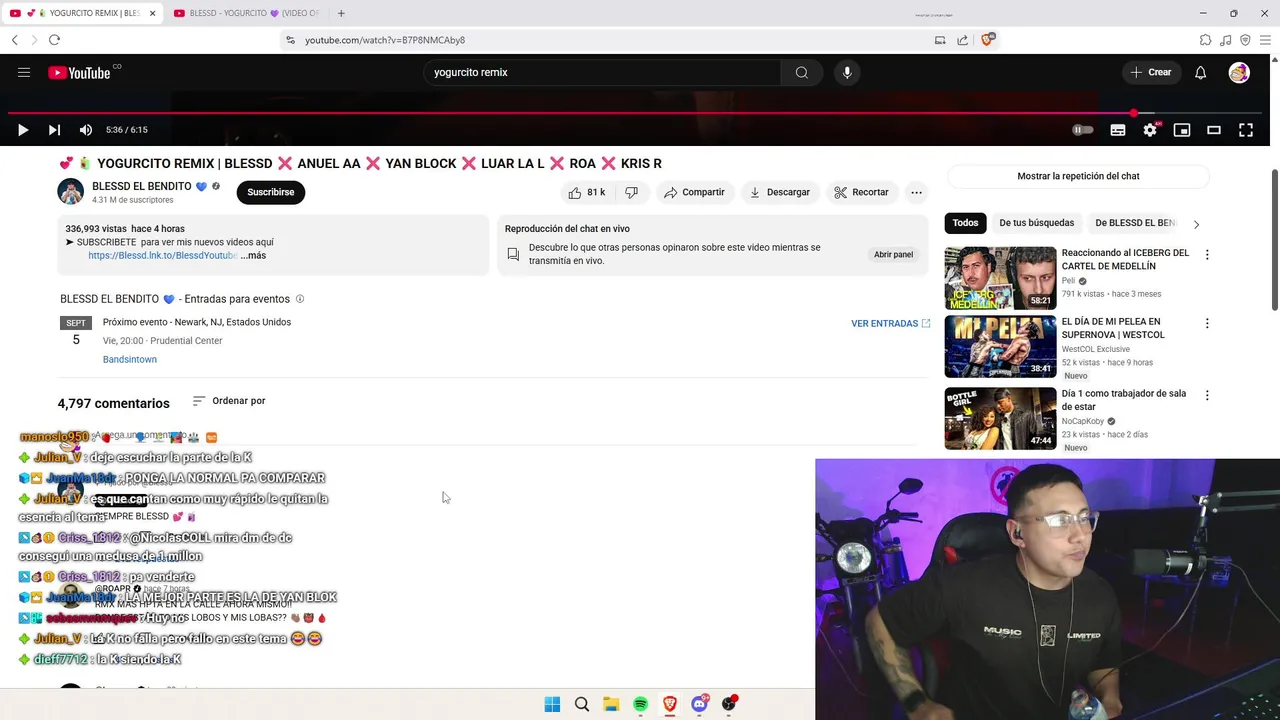The image size is (1280, 720).
Task: Switch to the miniplayer
Action: click(x=1182, y=130)
